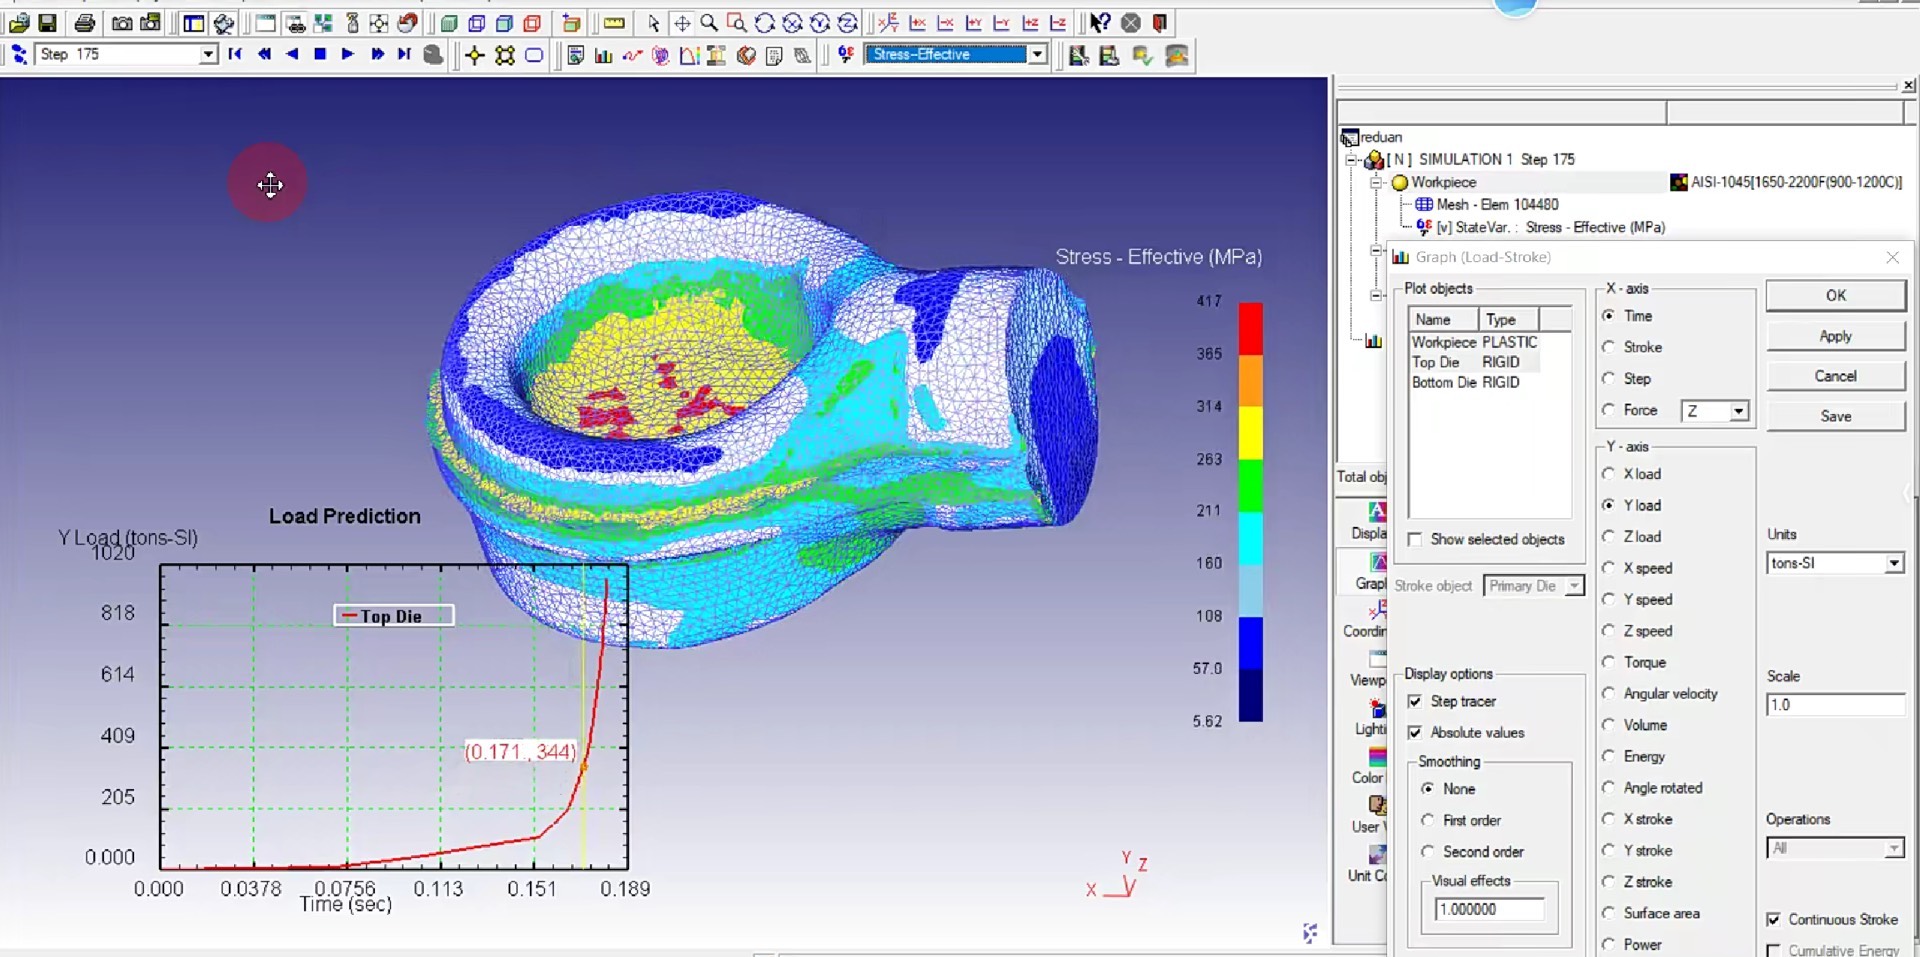This screenshot has height=957, width=1920.
Task: Open the Stress-Effective state variable dropdown
Action: pos(1038,55)
